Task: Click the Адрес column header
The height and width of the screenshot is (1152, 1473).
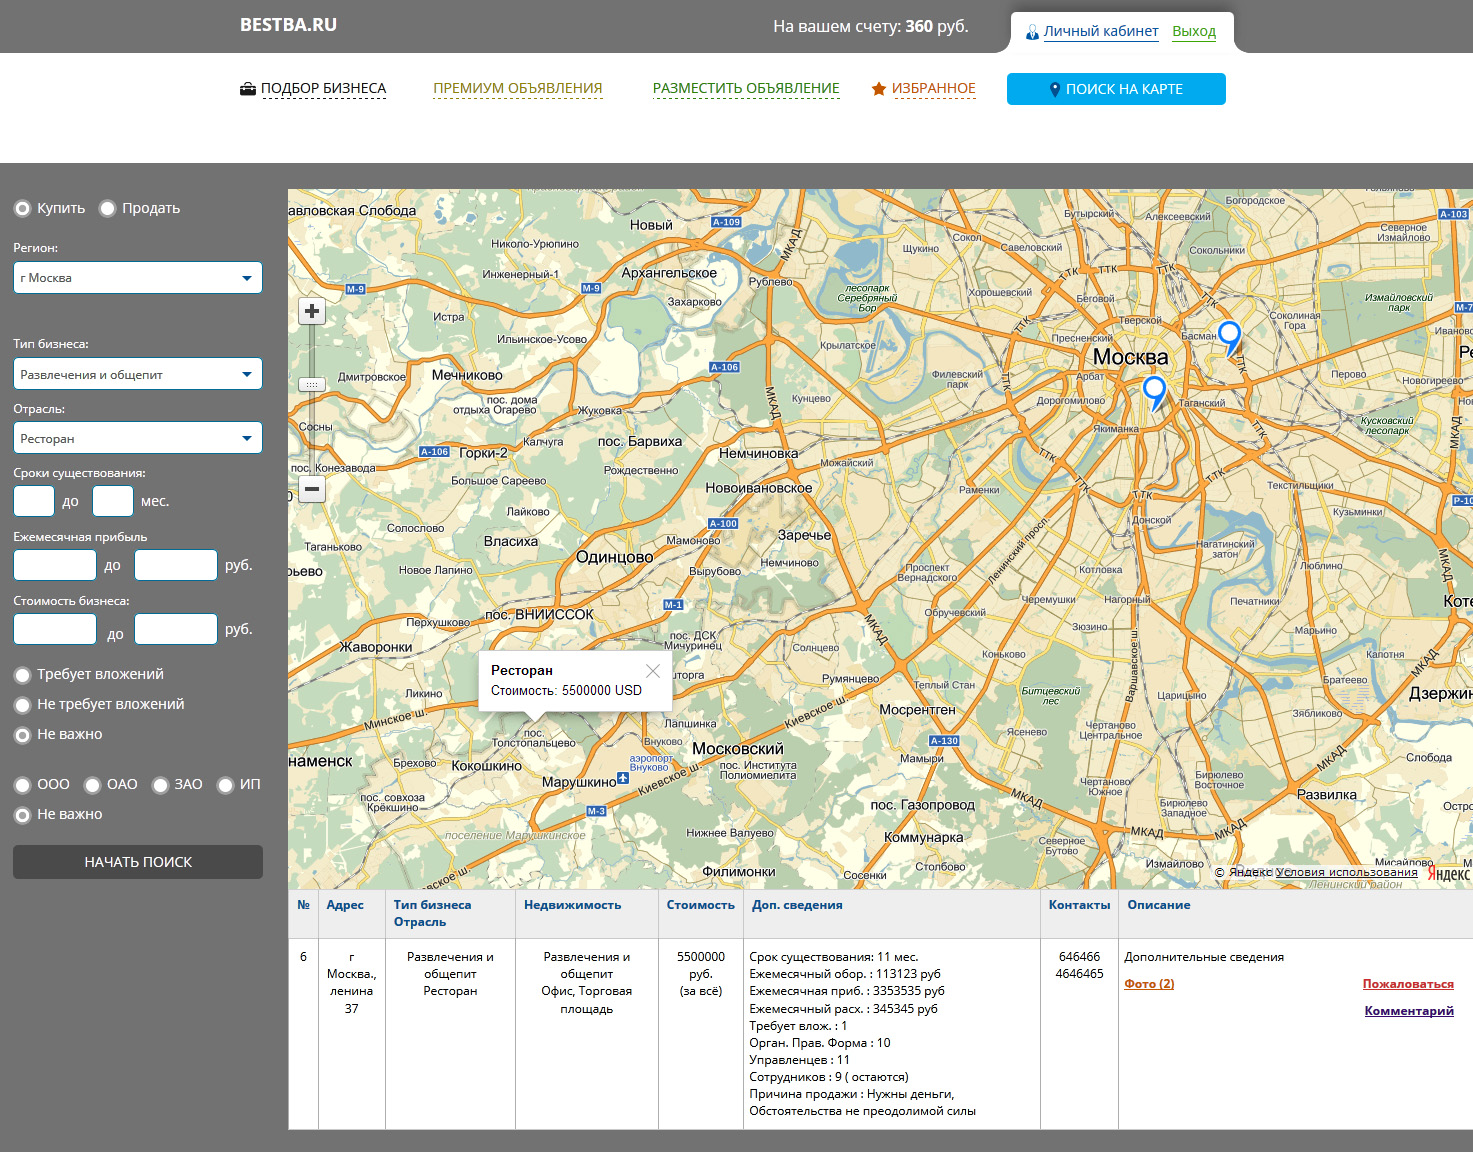Action: 345,905
